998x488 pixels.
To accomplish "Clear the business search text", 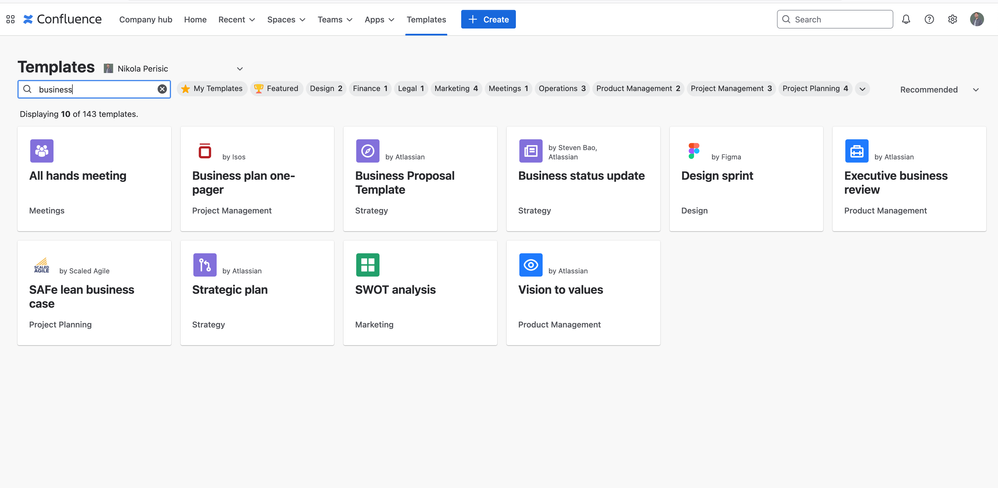I will (x=162, y=89).
